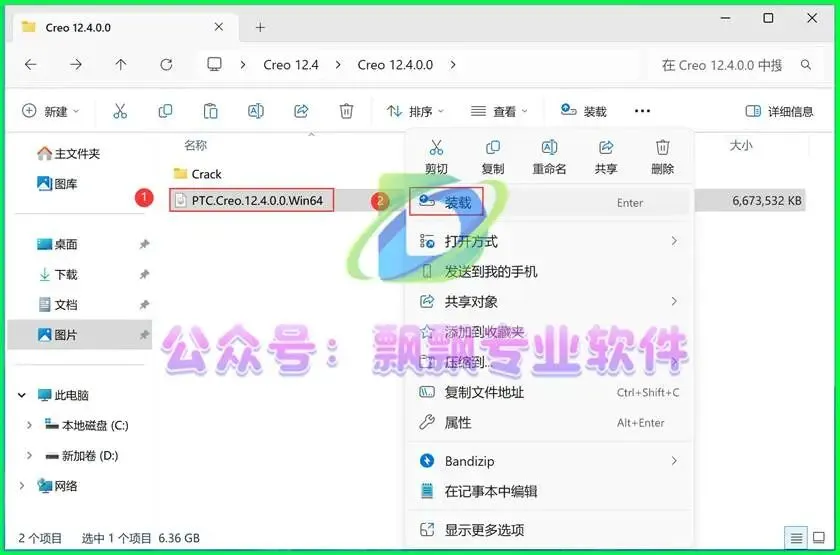Expand the 网络 (Network) node
This screenshot has height=555, width=840.
coord(22,486)
